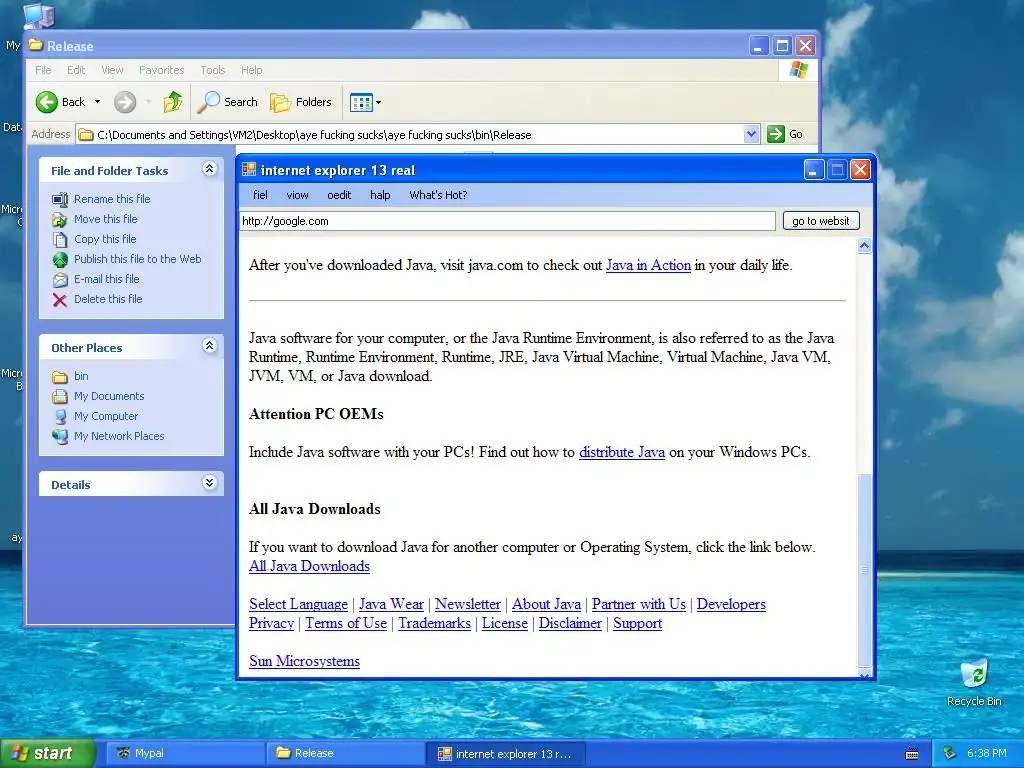
Task: Click the My Computer desktop icon
Action: [39, 16]
